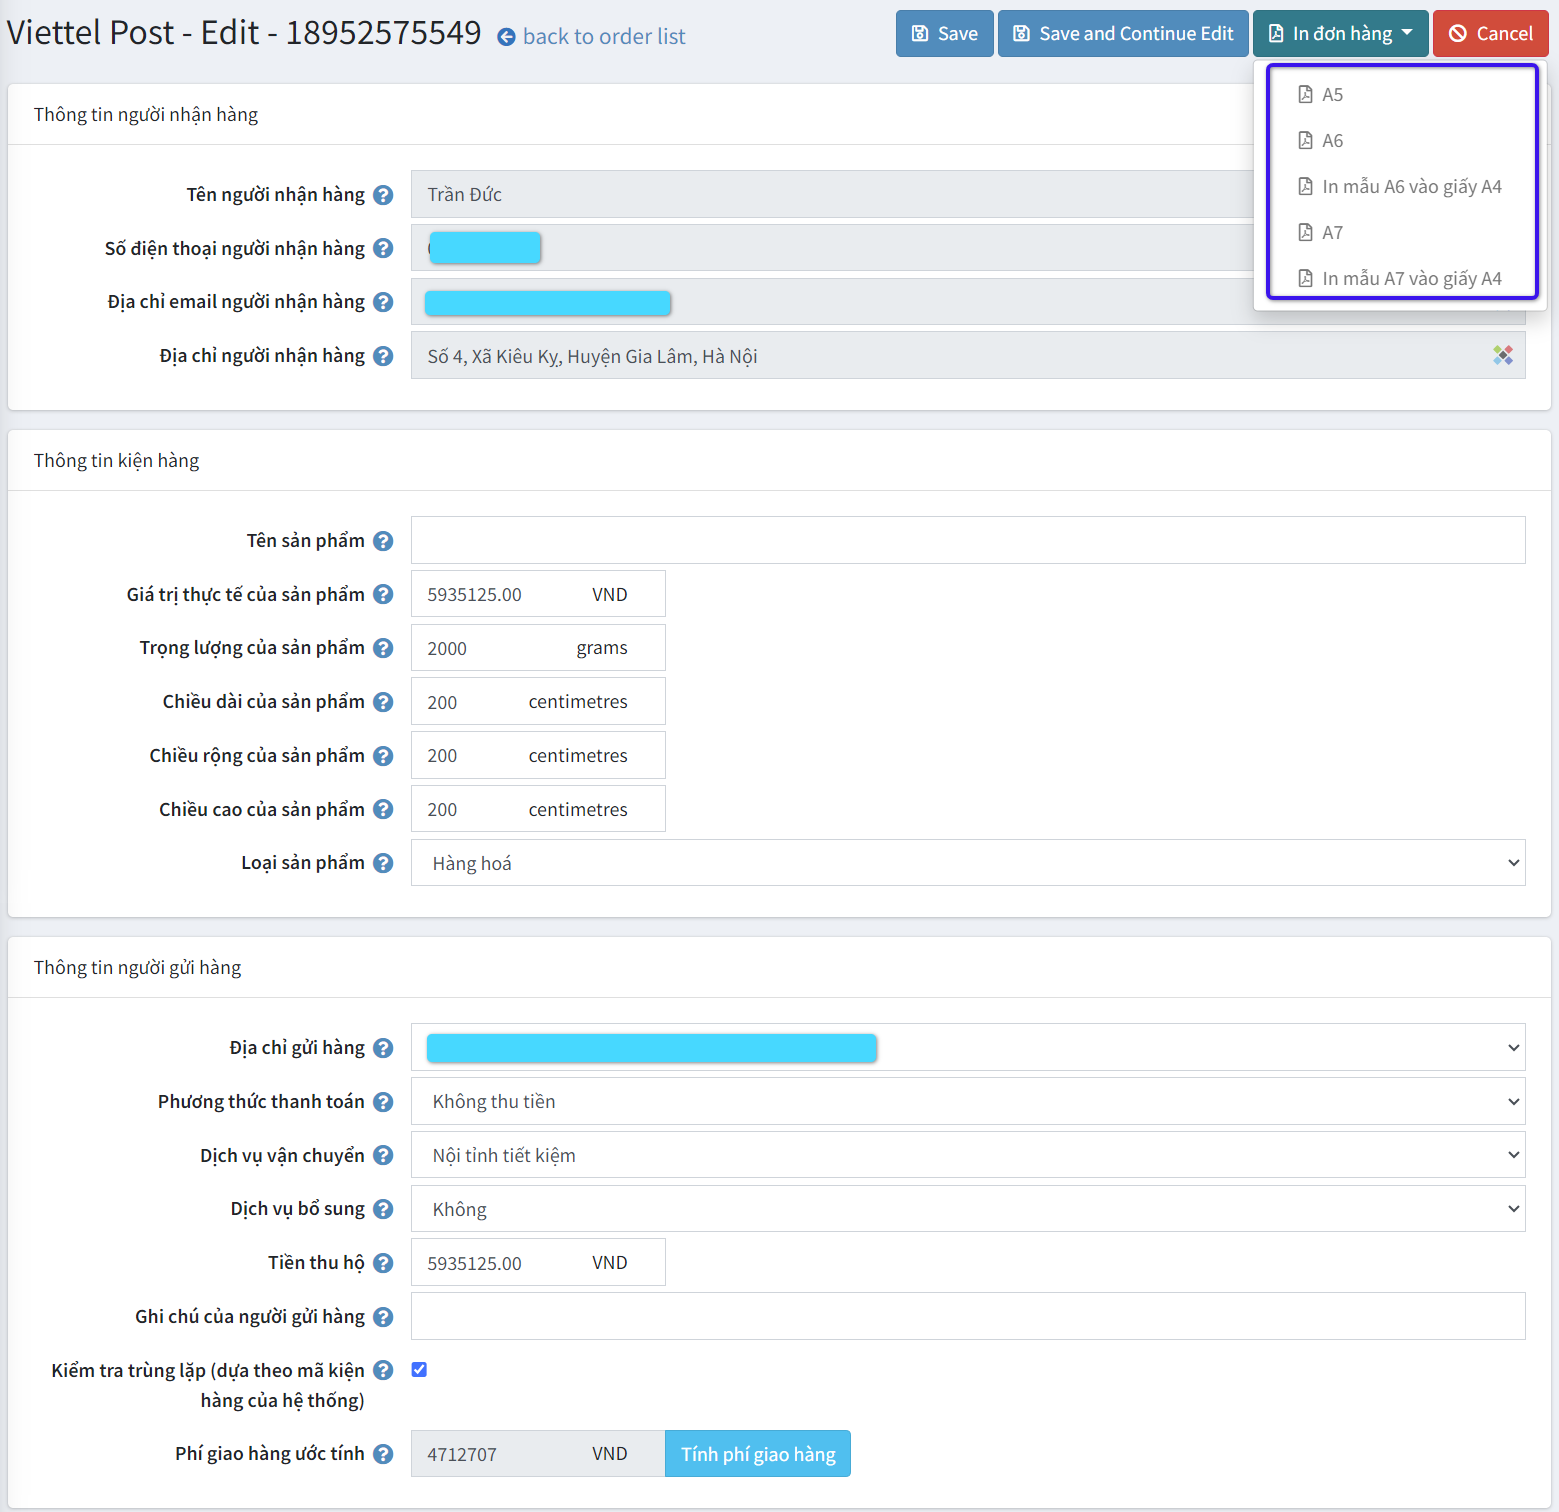Click help icon beside Phí giao hàng ước tính

(383, 1454)
